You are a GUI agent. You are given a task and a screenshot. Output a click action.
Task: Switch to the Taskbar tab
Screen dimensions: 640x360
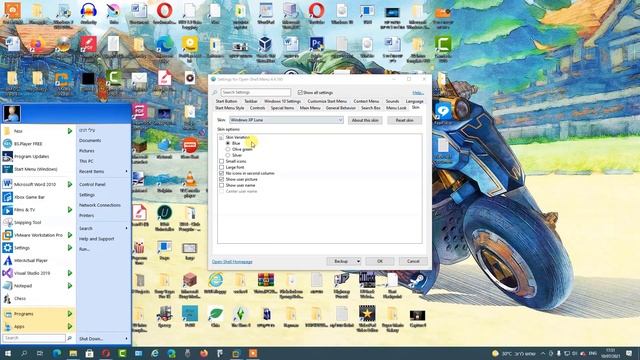(x=251, y=101)
